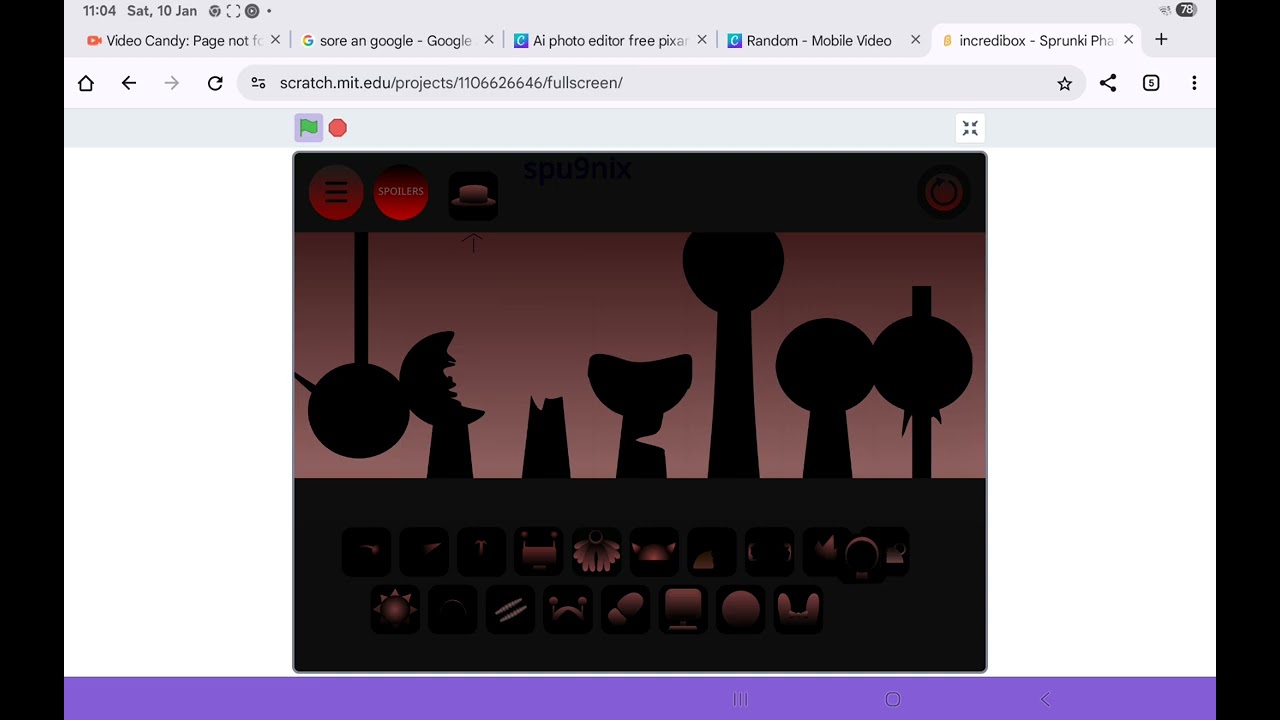1280x720 pixels.
Task: Focus the scratch.mit.edu address bar
Action: 660,83
